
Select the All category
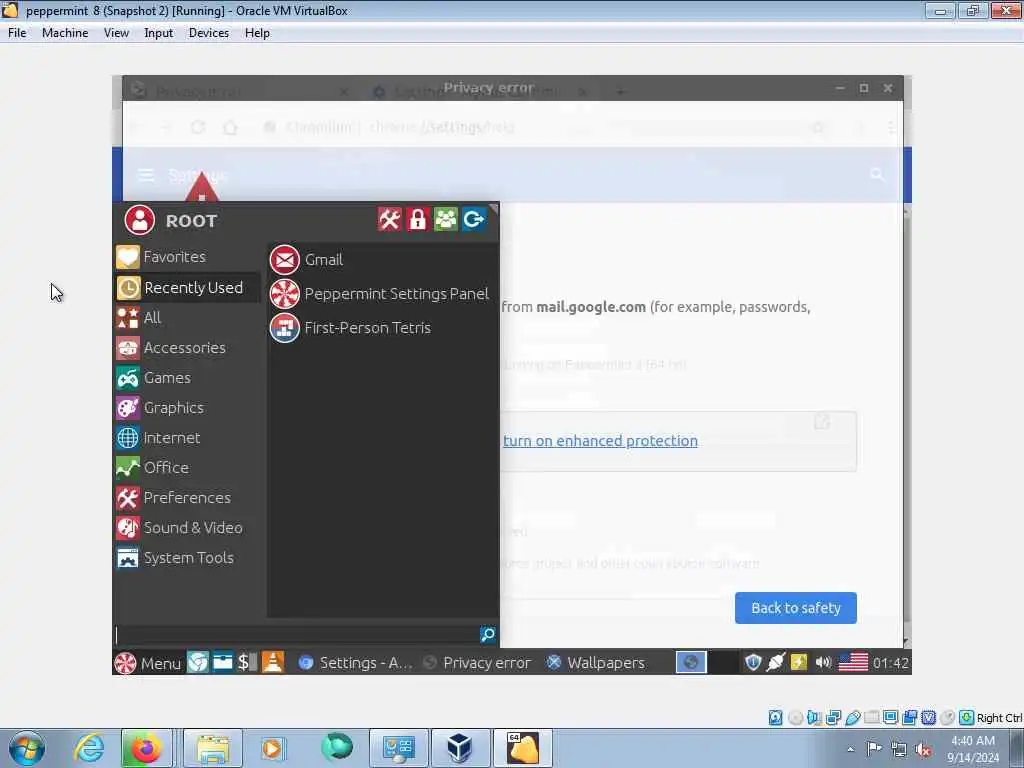tap(187, 317)
